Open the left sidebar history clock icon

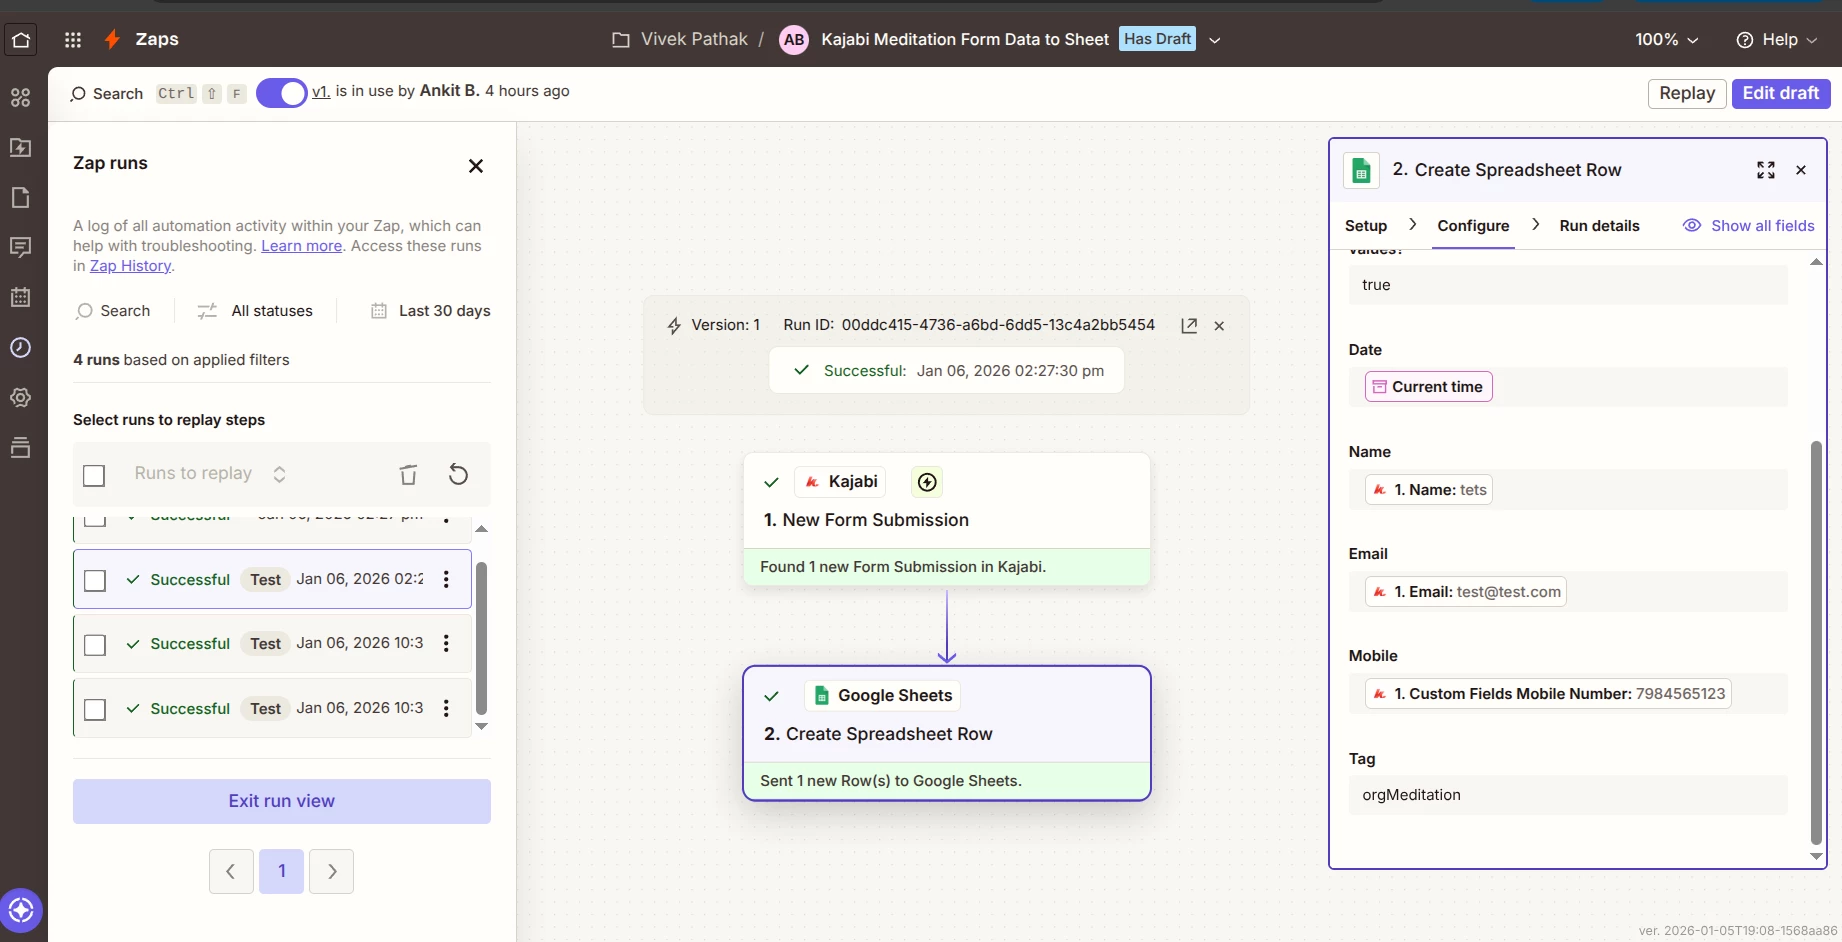(20, 347)
